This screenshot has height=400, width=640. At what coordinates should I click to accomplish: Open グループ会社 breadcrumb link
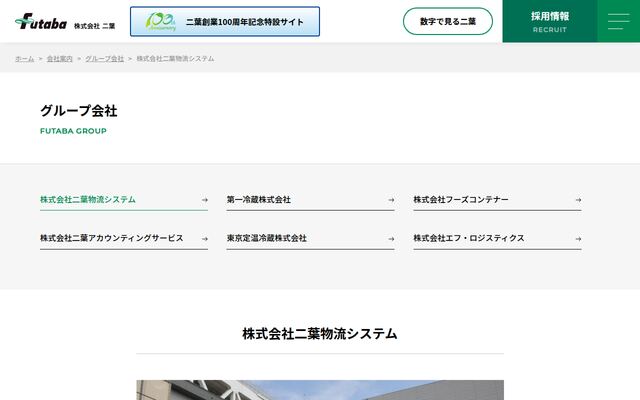point(104,59)
